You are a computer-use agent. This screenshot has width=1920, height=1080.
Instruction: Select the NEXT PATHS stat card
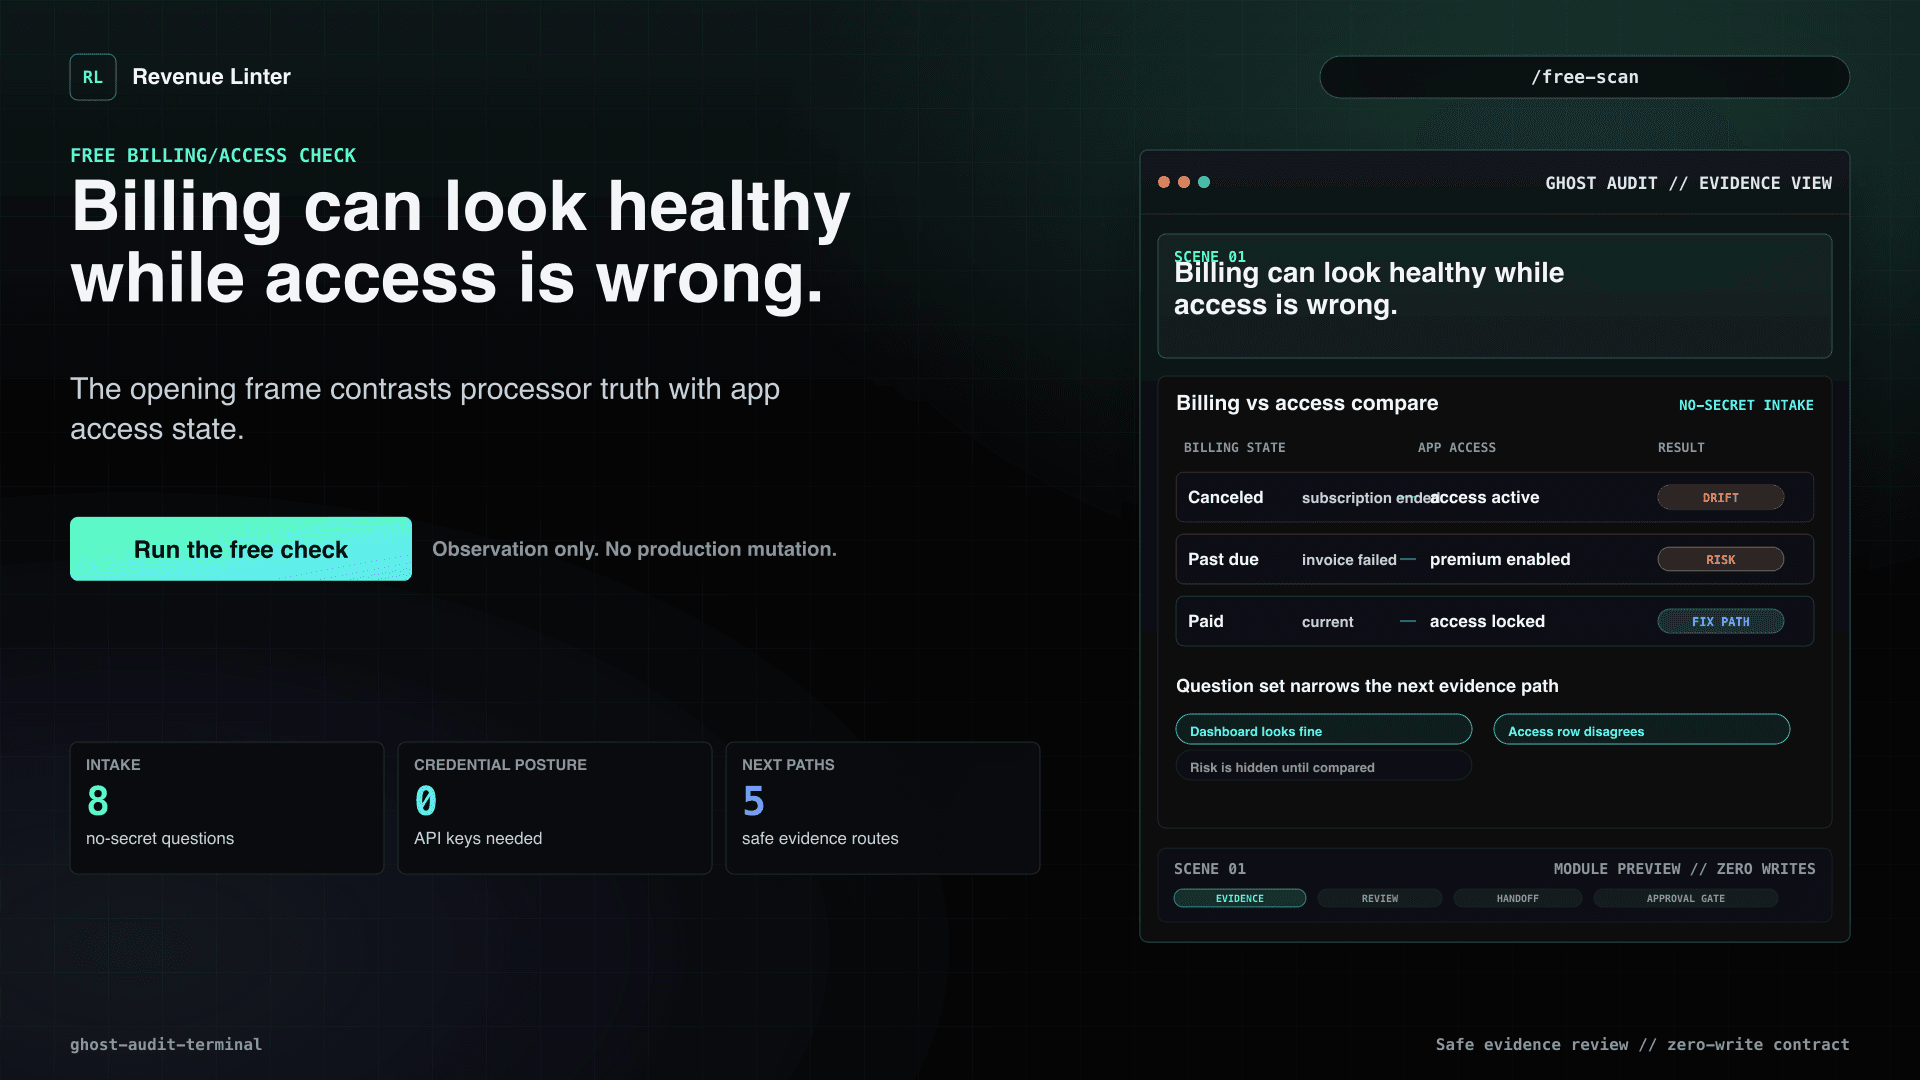(883, 808)
